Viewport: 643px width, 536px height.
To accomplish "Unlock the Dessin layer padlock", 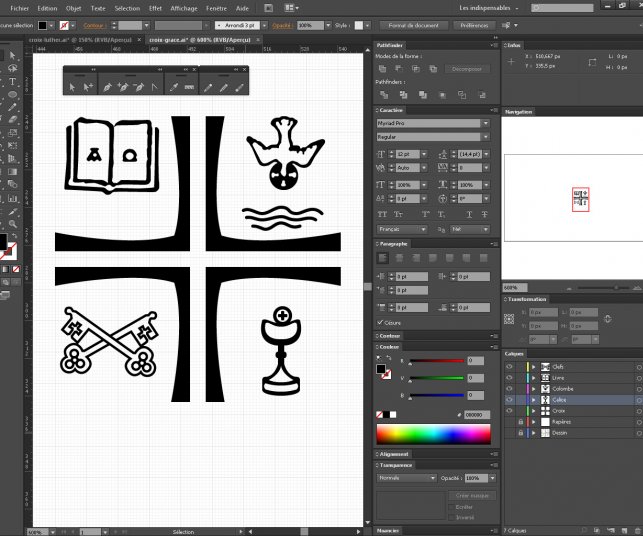I will 520,433.
